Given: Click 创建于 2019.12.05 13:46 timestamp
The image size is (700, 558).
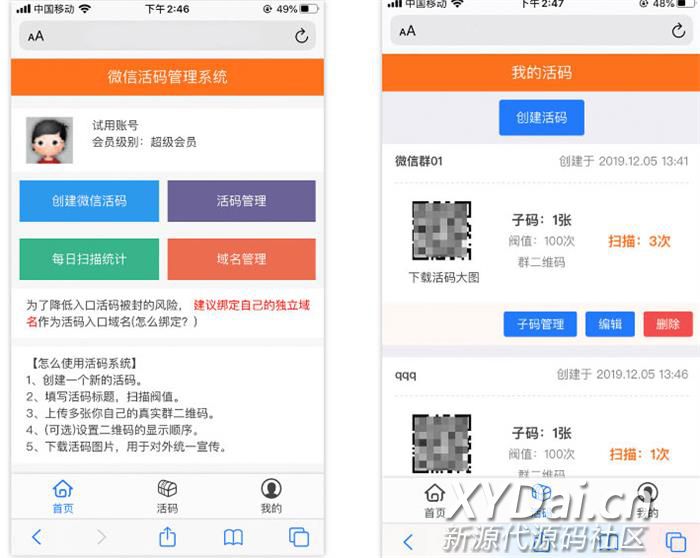Looking at the screenshot, I should click(x=622, y=374).
